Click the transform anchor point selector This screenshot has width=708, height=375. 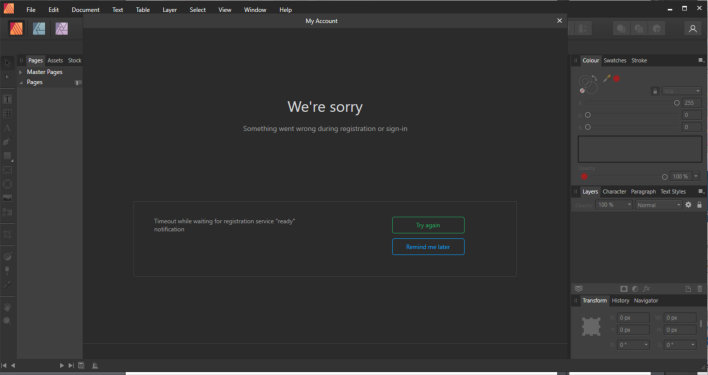click(x=591, y=326)
